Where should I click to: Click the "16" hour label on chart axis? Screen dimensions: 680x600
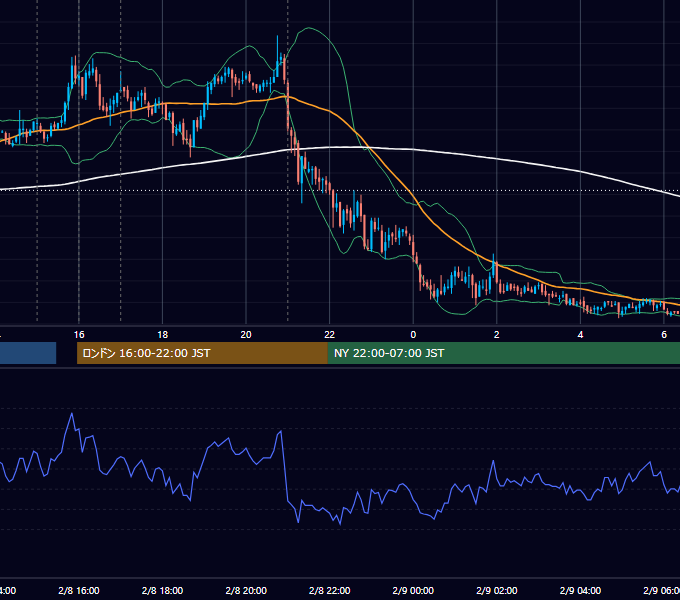click(79, 335)
